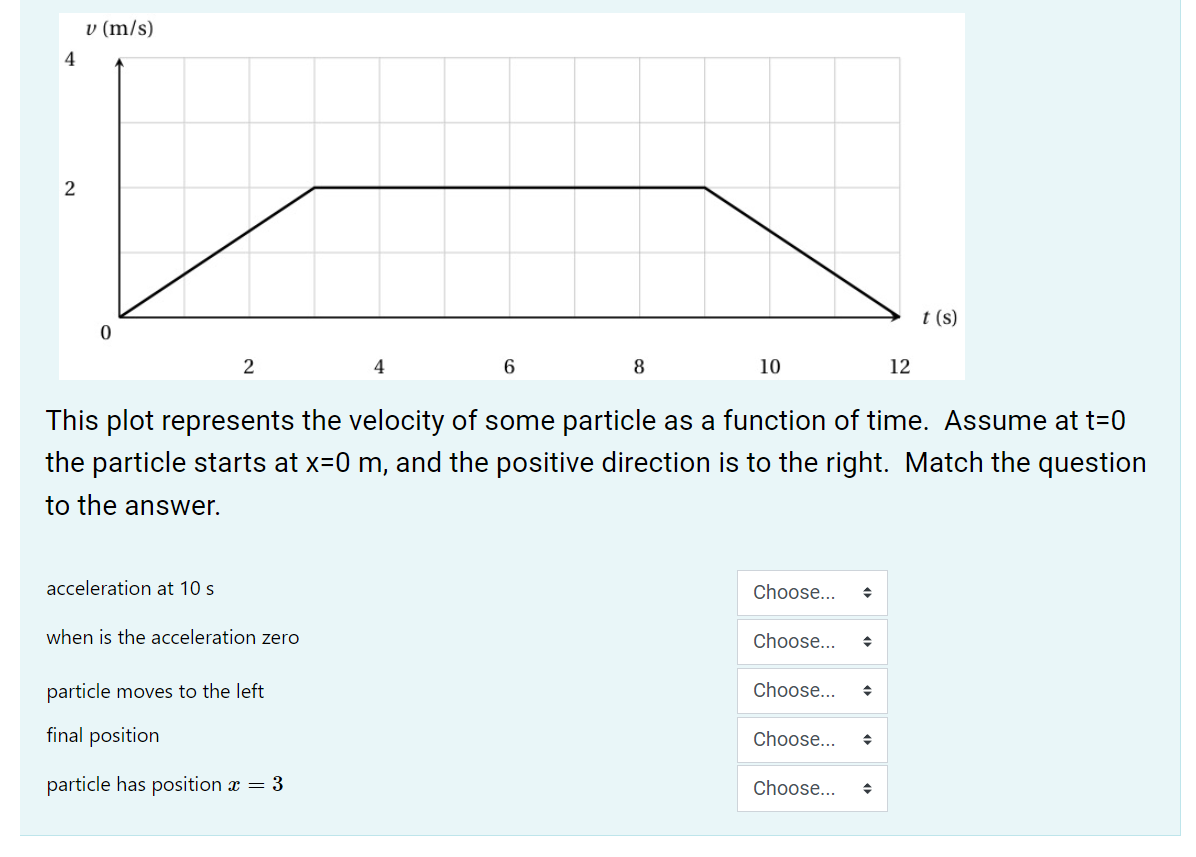Expand the 'particle moves to the left' answer selector
Image resolution: width=1196 pixels, height=857 pixels.
pyautogui.click(x=811, y=690)
